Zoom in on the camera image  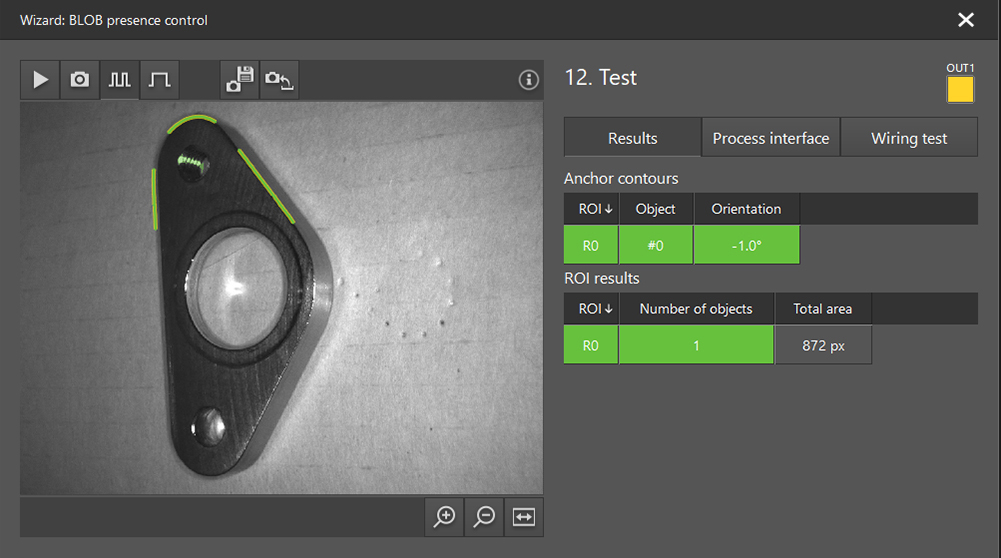point(445,516)
